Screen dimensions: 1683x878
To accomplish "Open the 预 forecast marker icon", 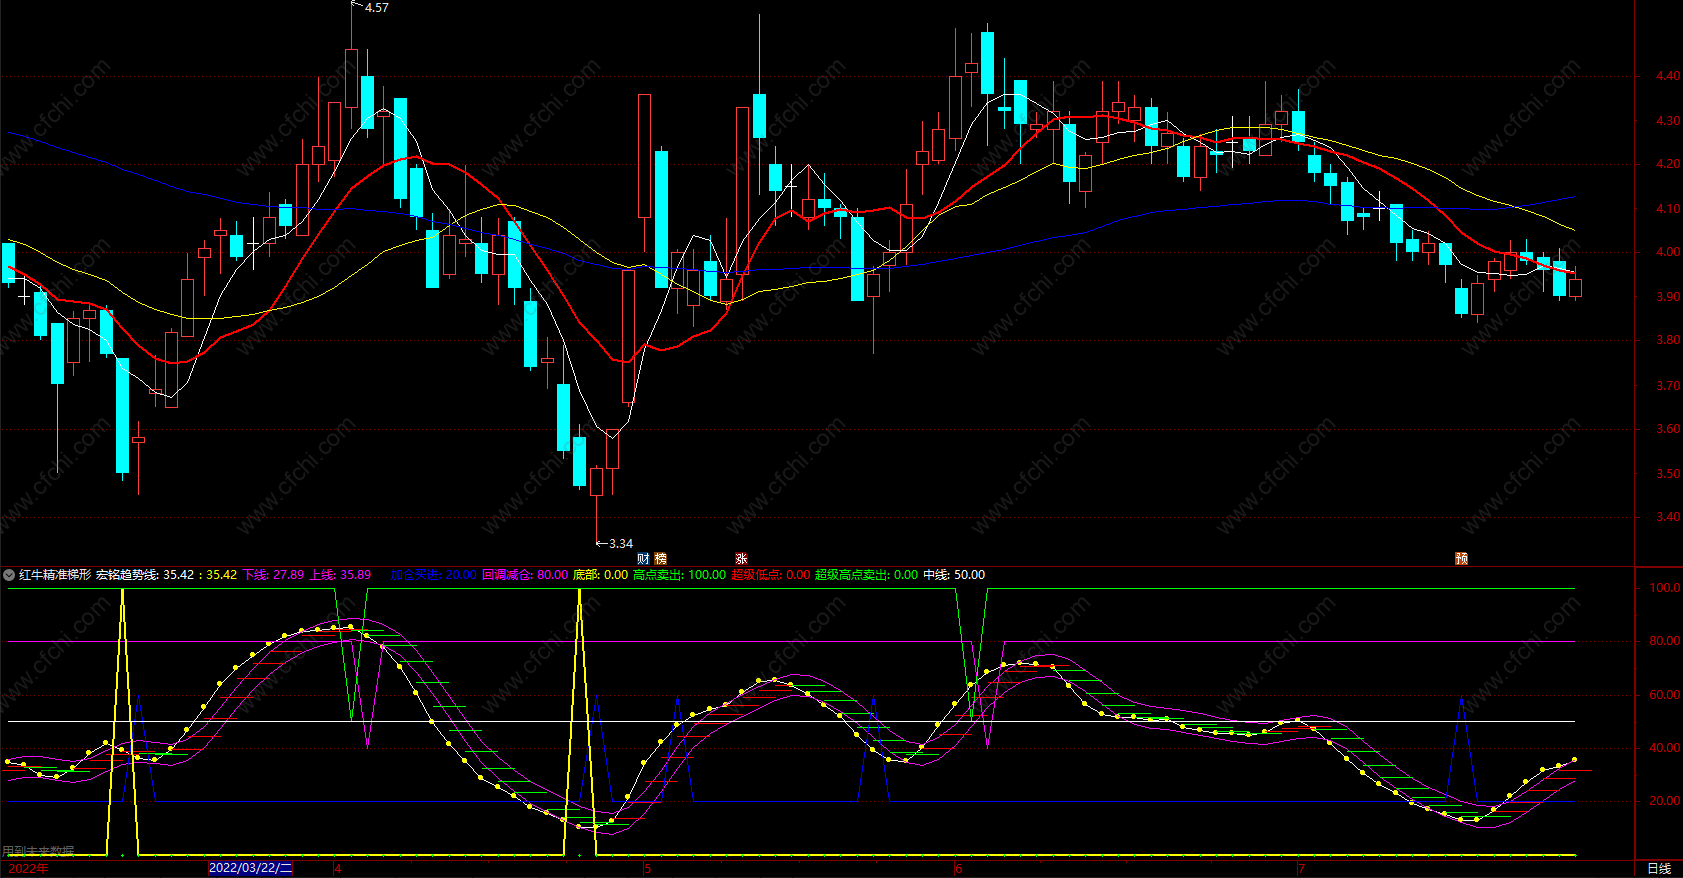I will point(1461,559).
